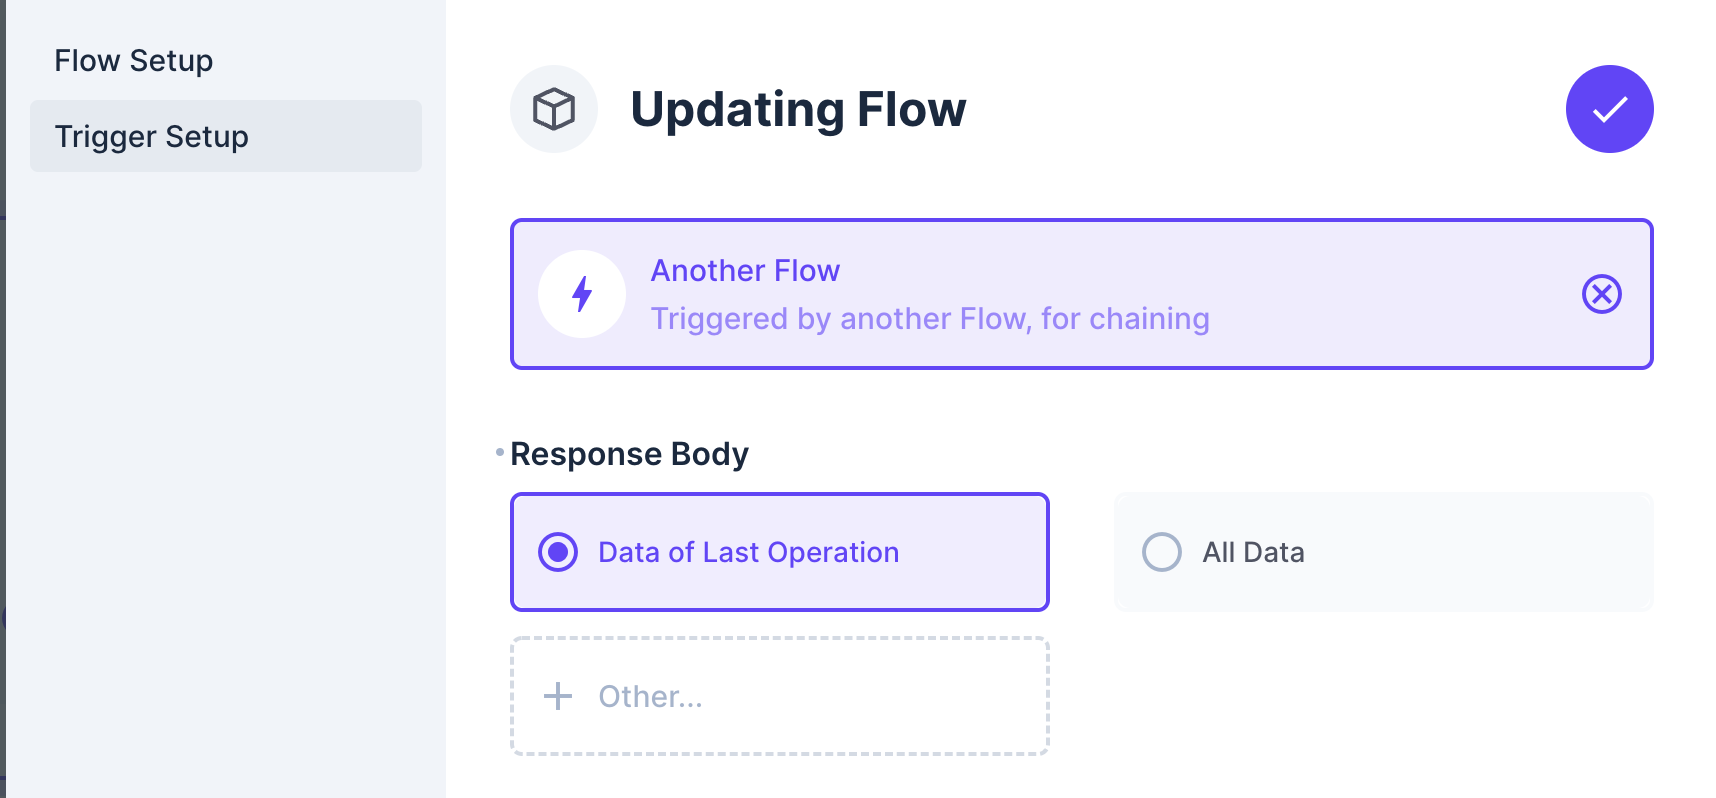Add a custom response body via Other...
This screenshot has width=1716, height=798.
click(779, 695)
